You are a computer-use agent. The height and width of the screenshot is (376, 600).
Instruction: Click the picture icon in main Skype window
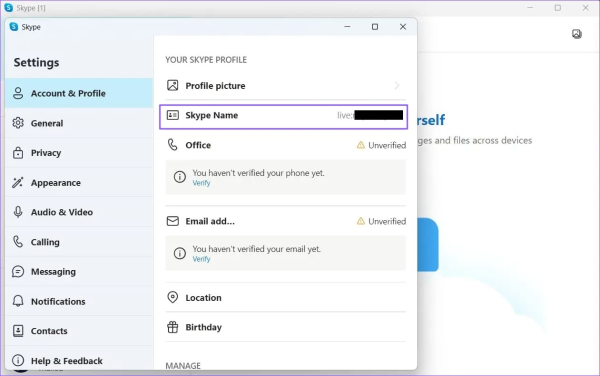[x=577, y=34]
